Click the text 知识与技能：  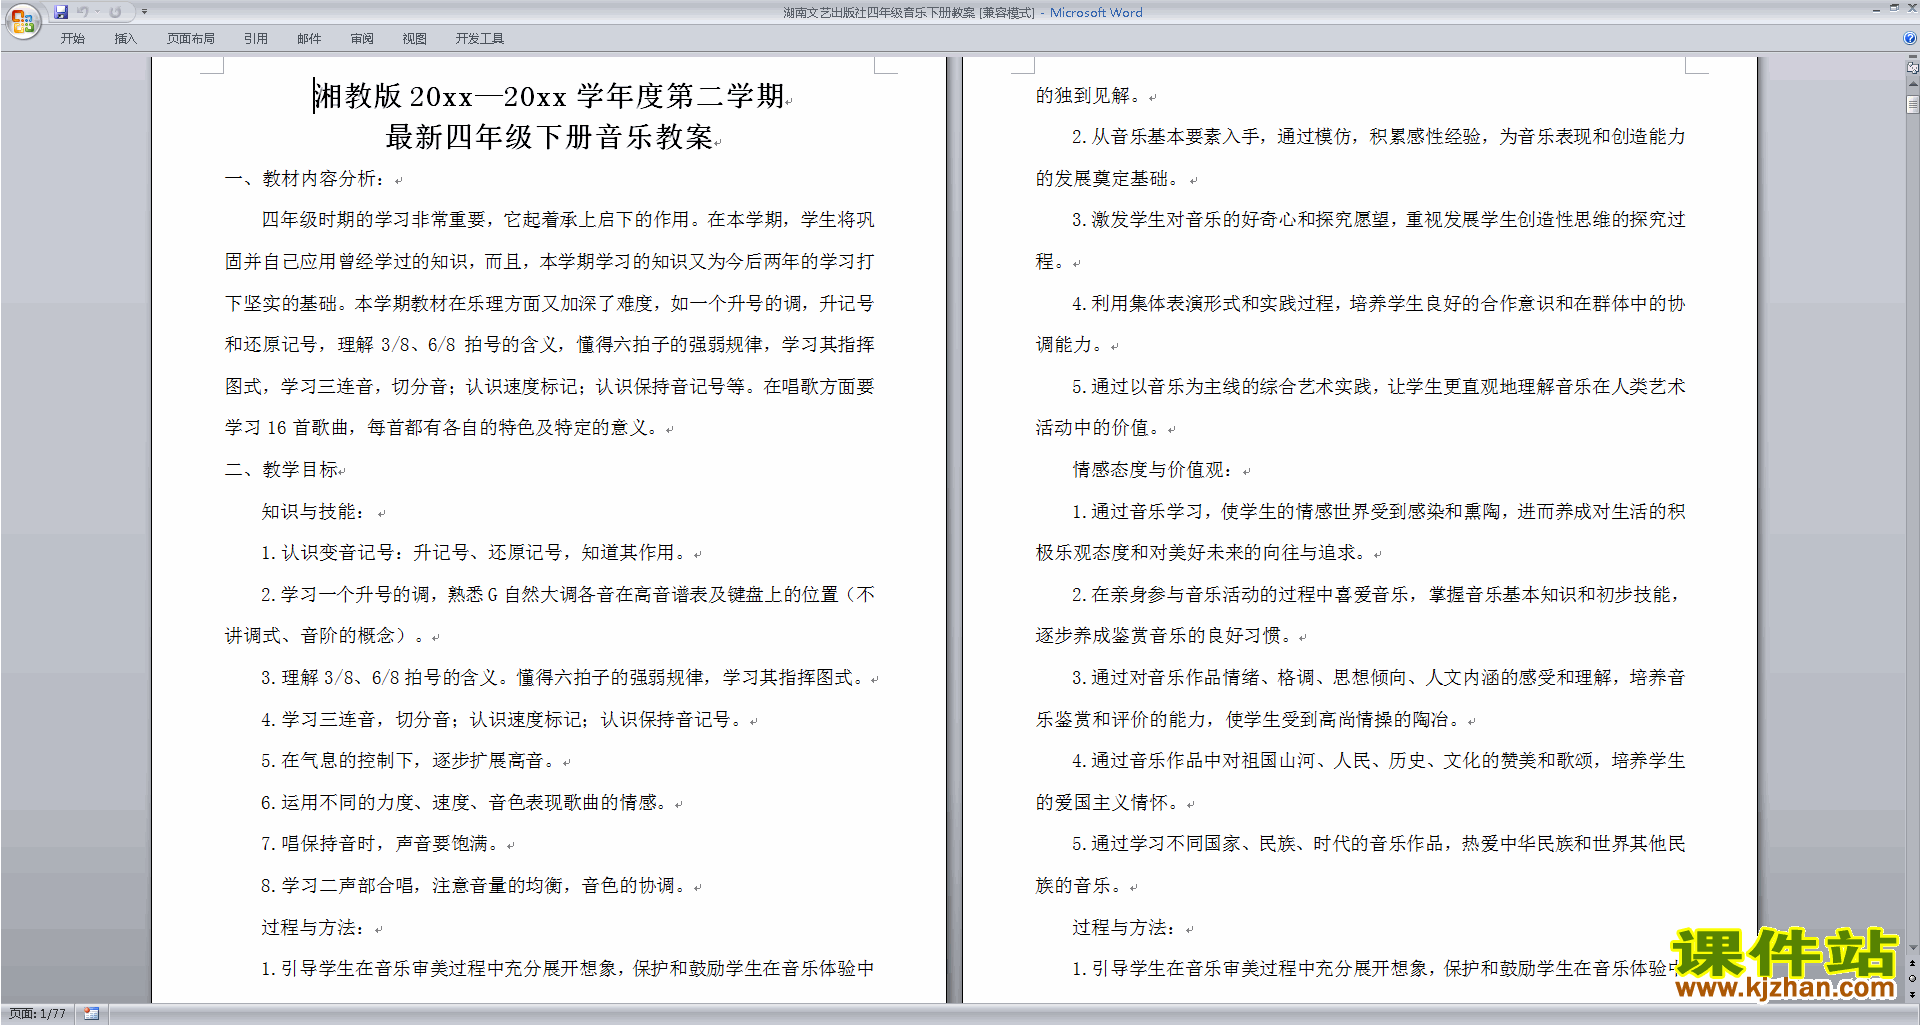[314, 512]
